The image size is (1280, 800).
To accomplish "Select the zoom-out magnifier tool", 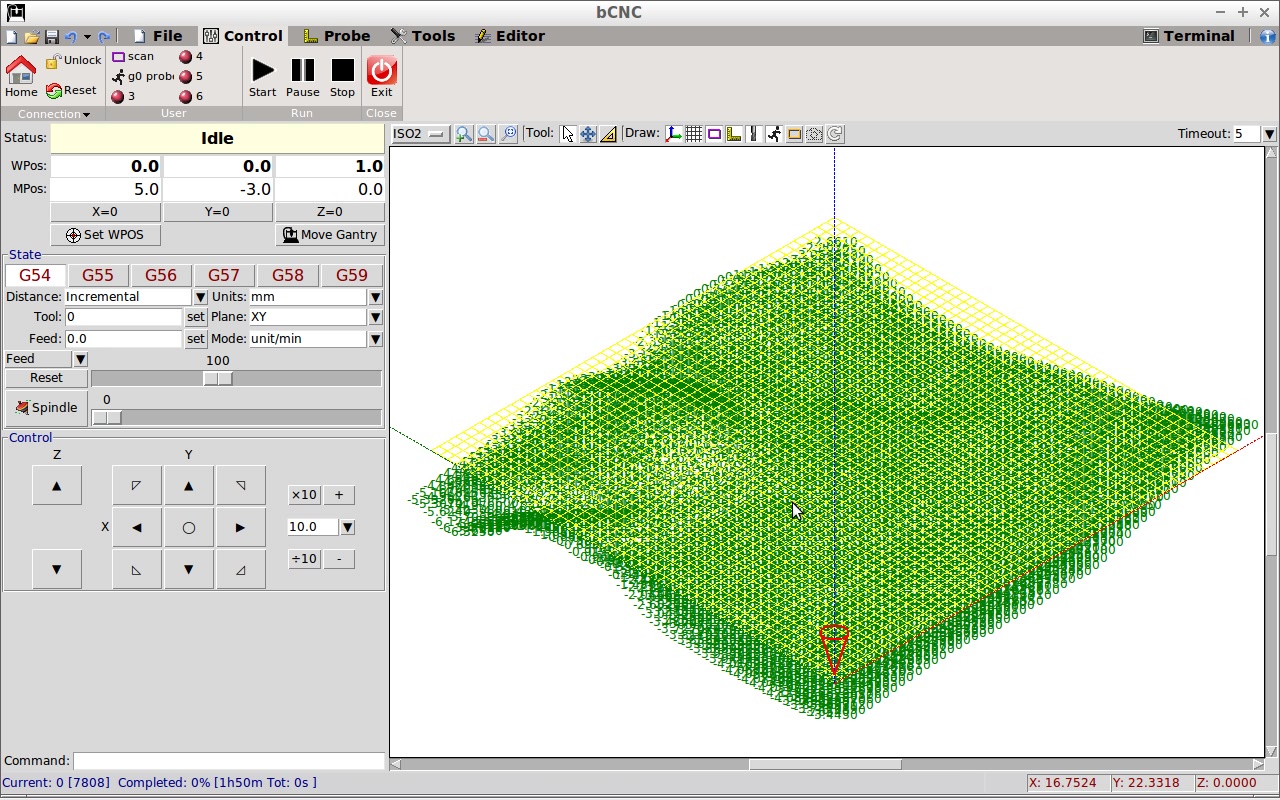I will click(485, 133).
